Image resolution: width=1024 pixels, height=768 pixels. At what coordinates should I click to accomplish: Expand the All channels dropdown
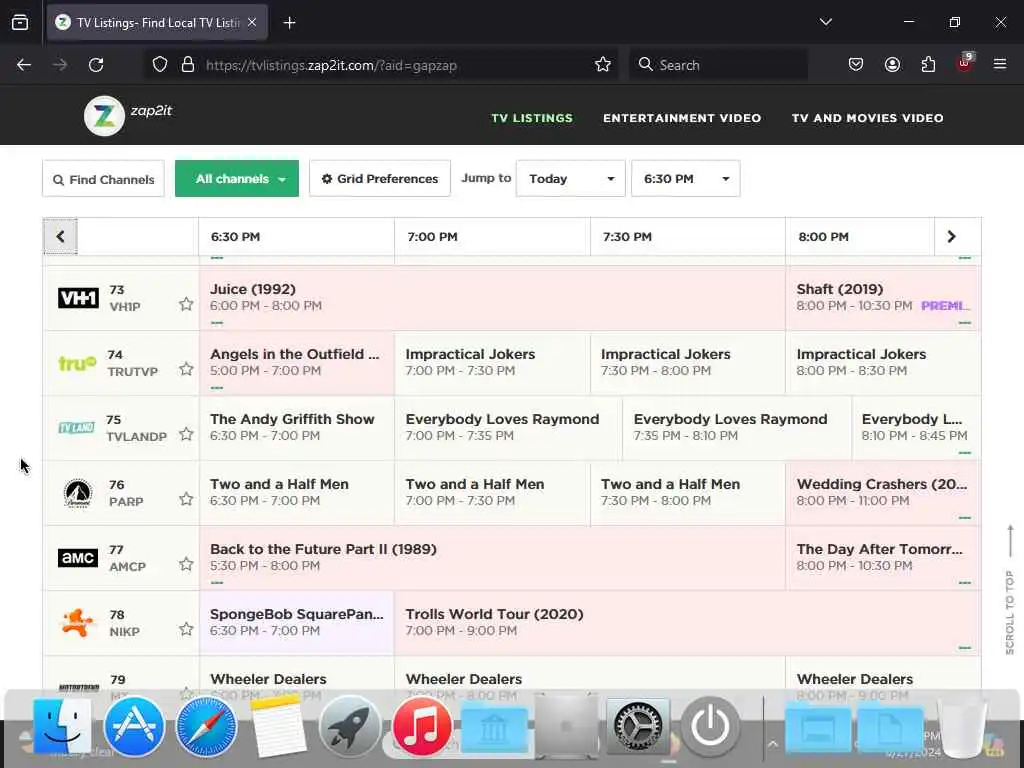236,178
